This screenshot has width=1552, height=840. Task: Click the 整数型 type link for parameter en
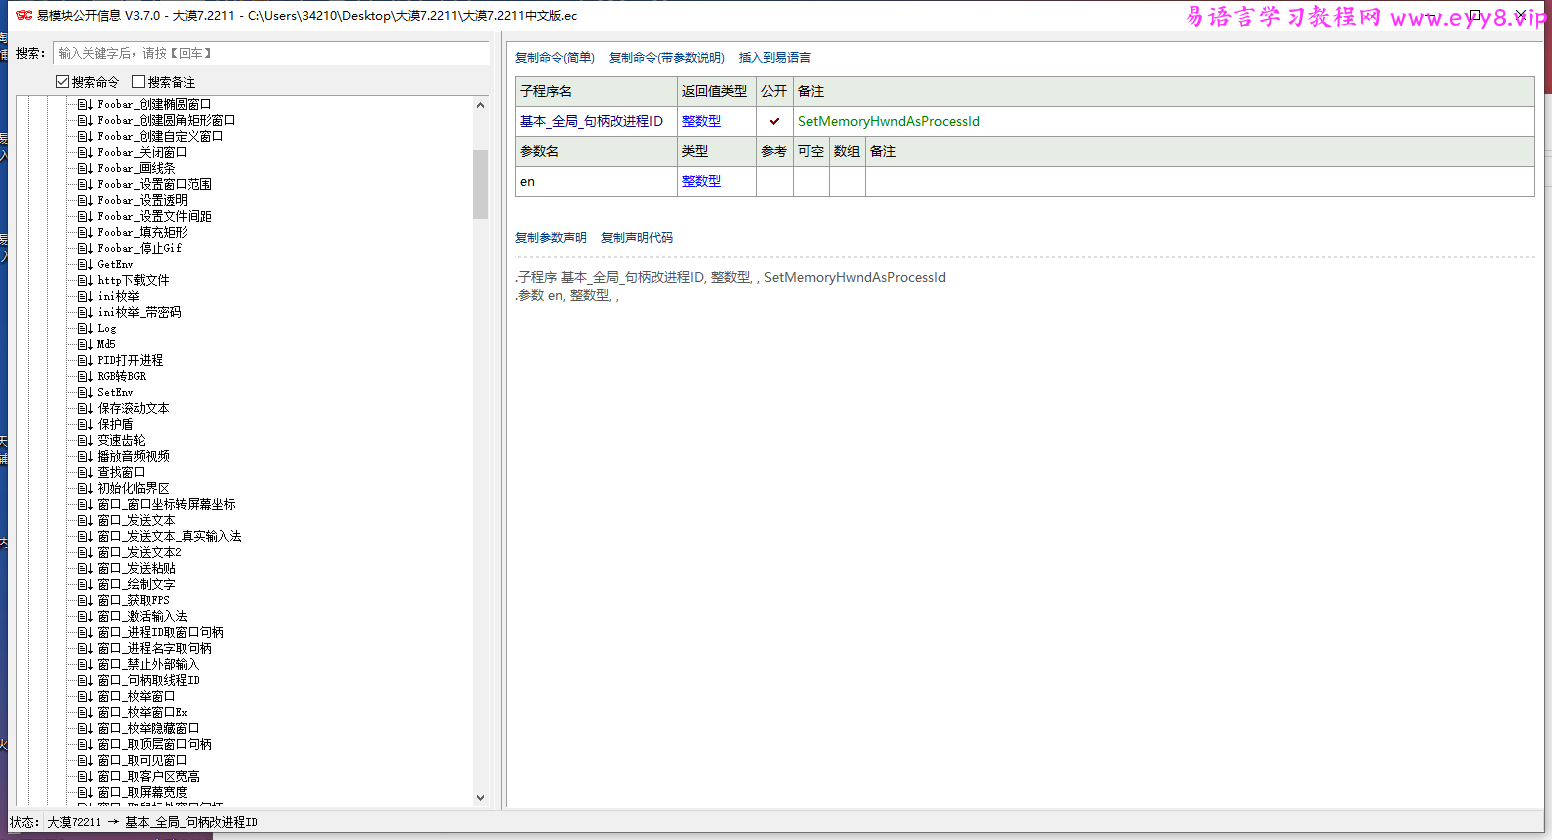coord(701,181)
